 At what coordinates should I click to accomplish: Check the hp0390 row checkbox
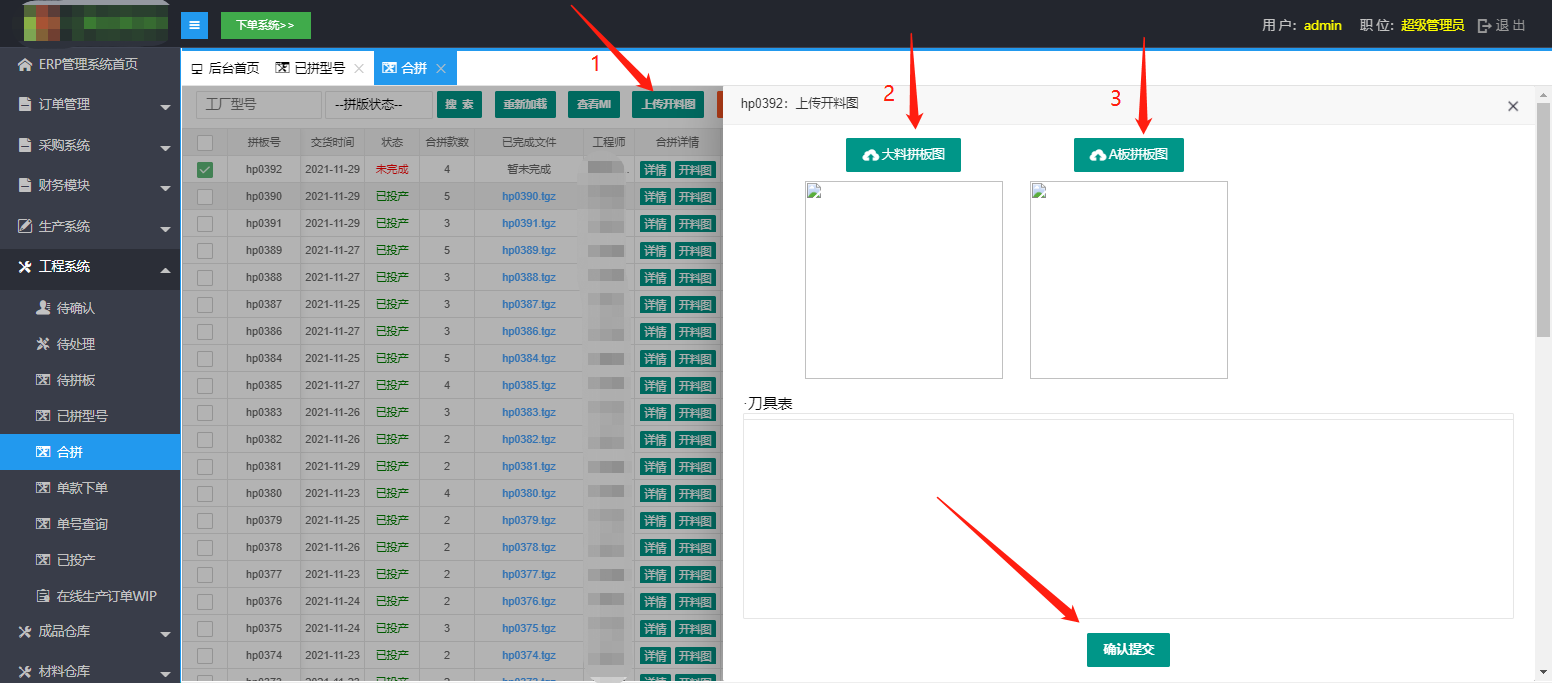click(x=205, y=197)
